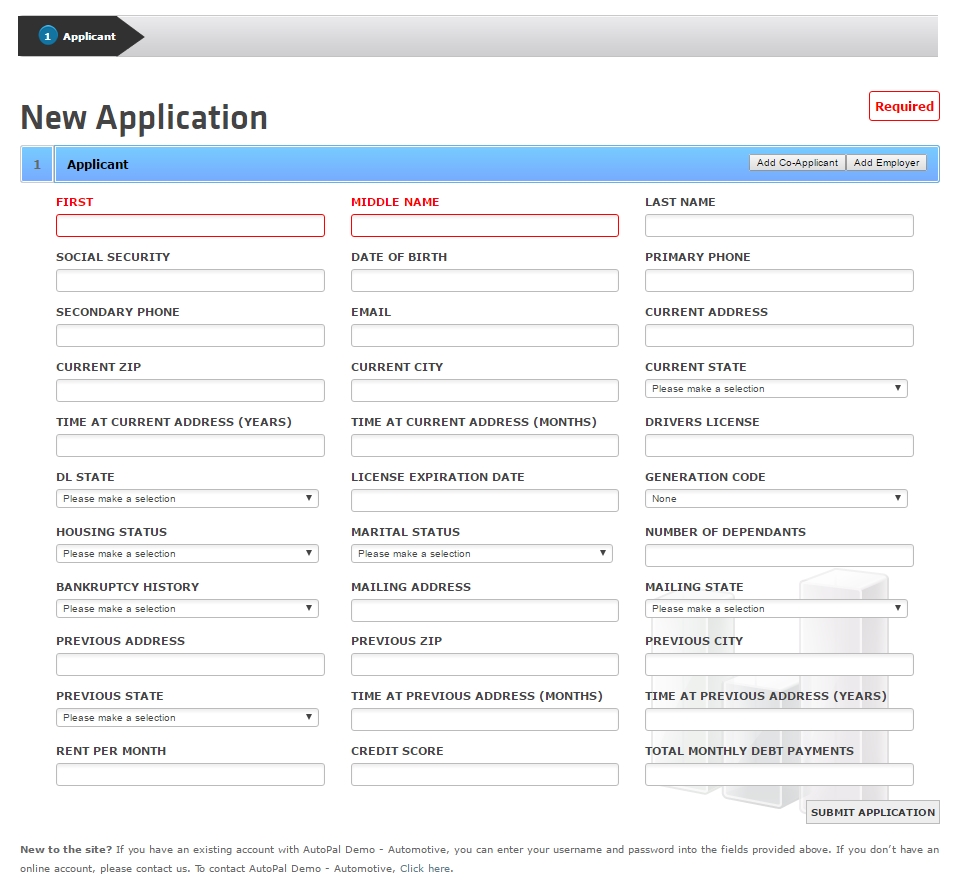Screen dimensions: 958x882
Task: Click the Required indicator box
Action: (x=904, y=106)
